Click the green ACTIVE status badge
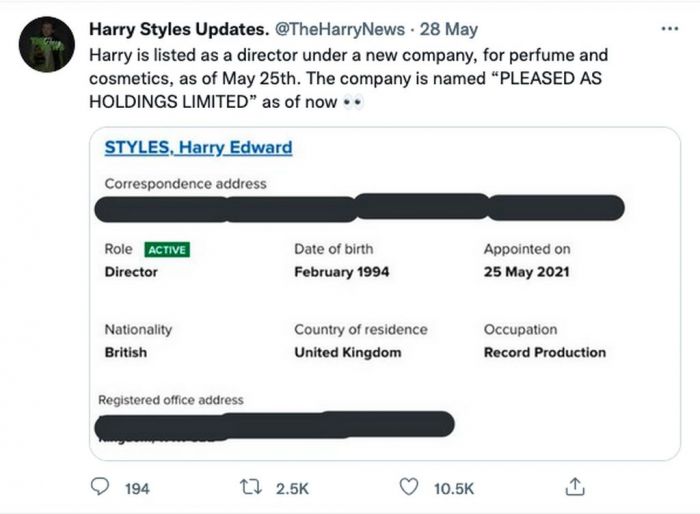Viewport: 700px width, 514px height. coord(166,250)
